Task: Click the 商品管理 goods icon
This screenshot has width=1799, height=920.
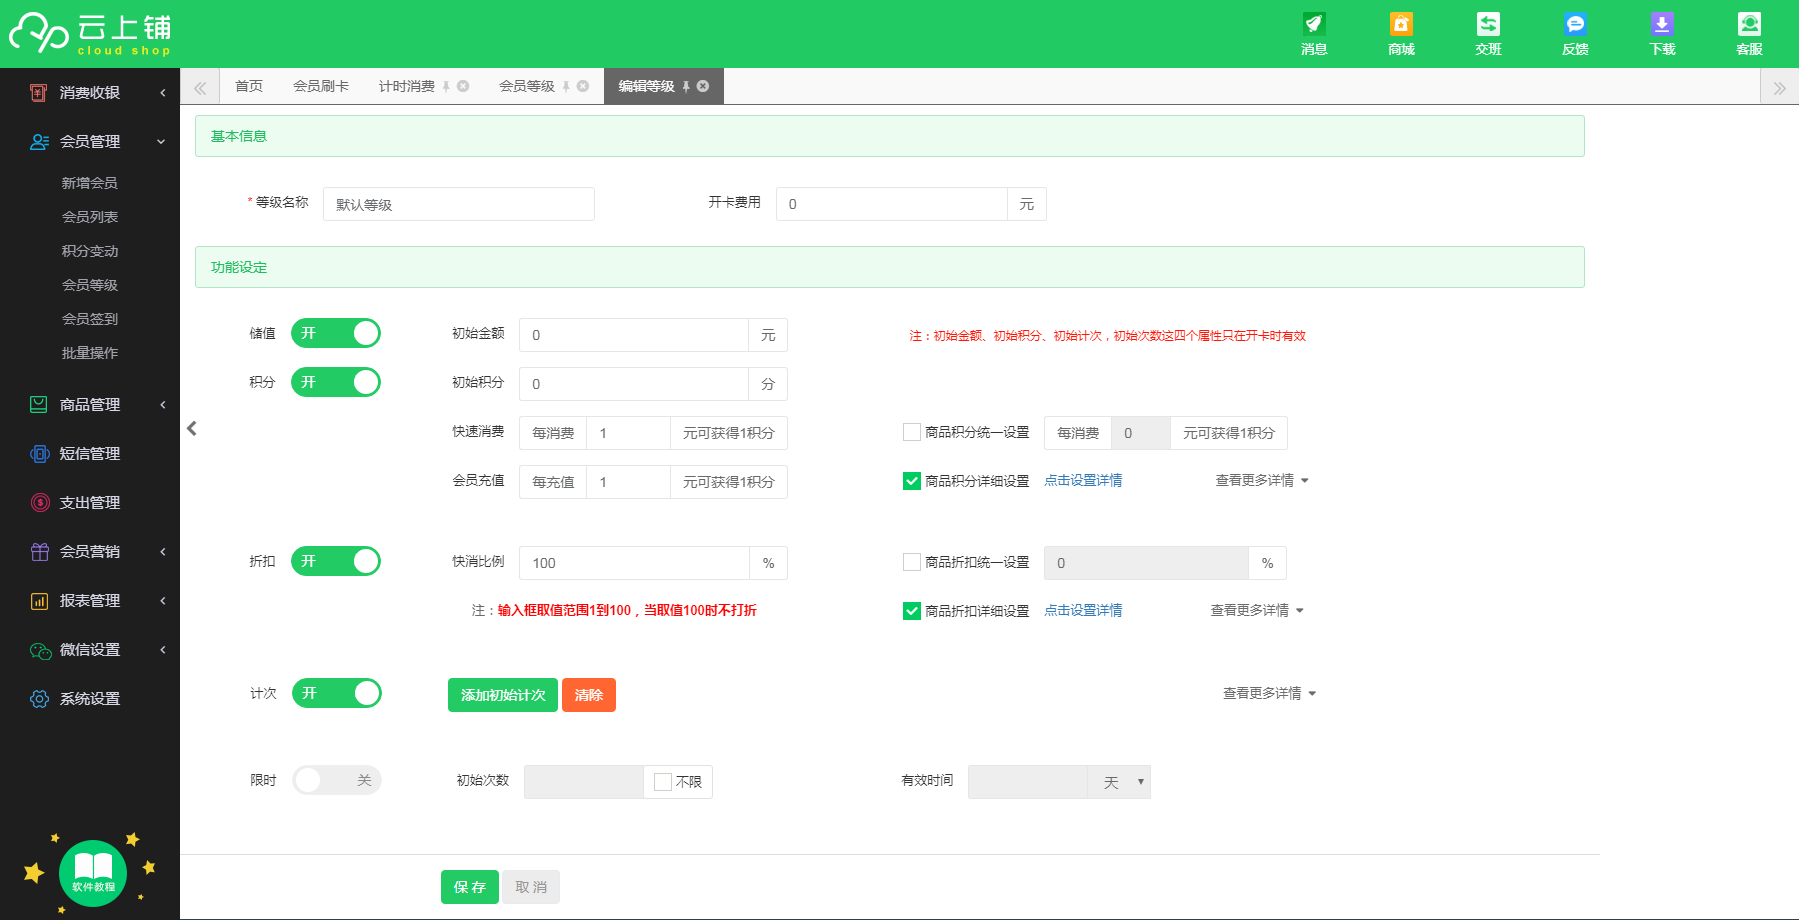Action: tap(39, 405)
